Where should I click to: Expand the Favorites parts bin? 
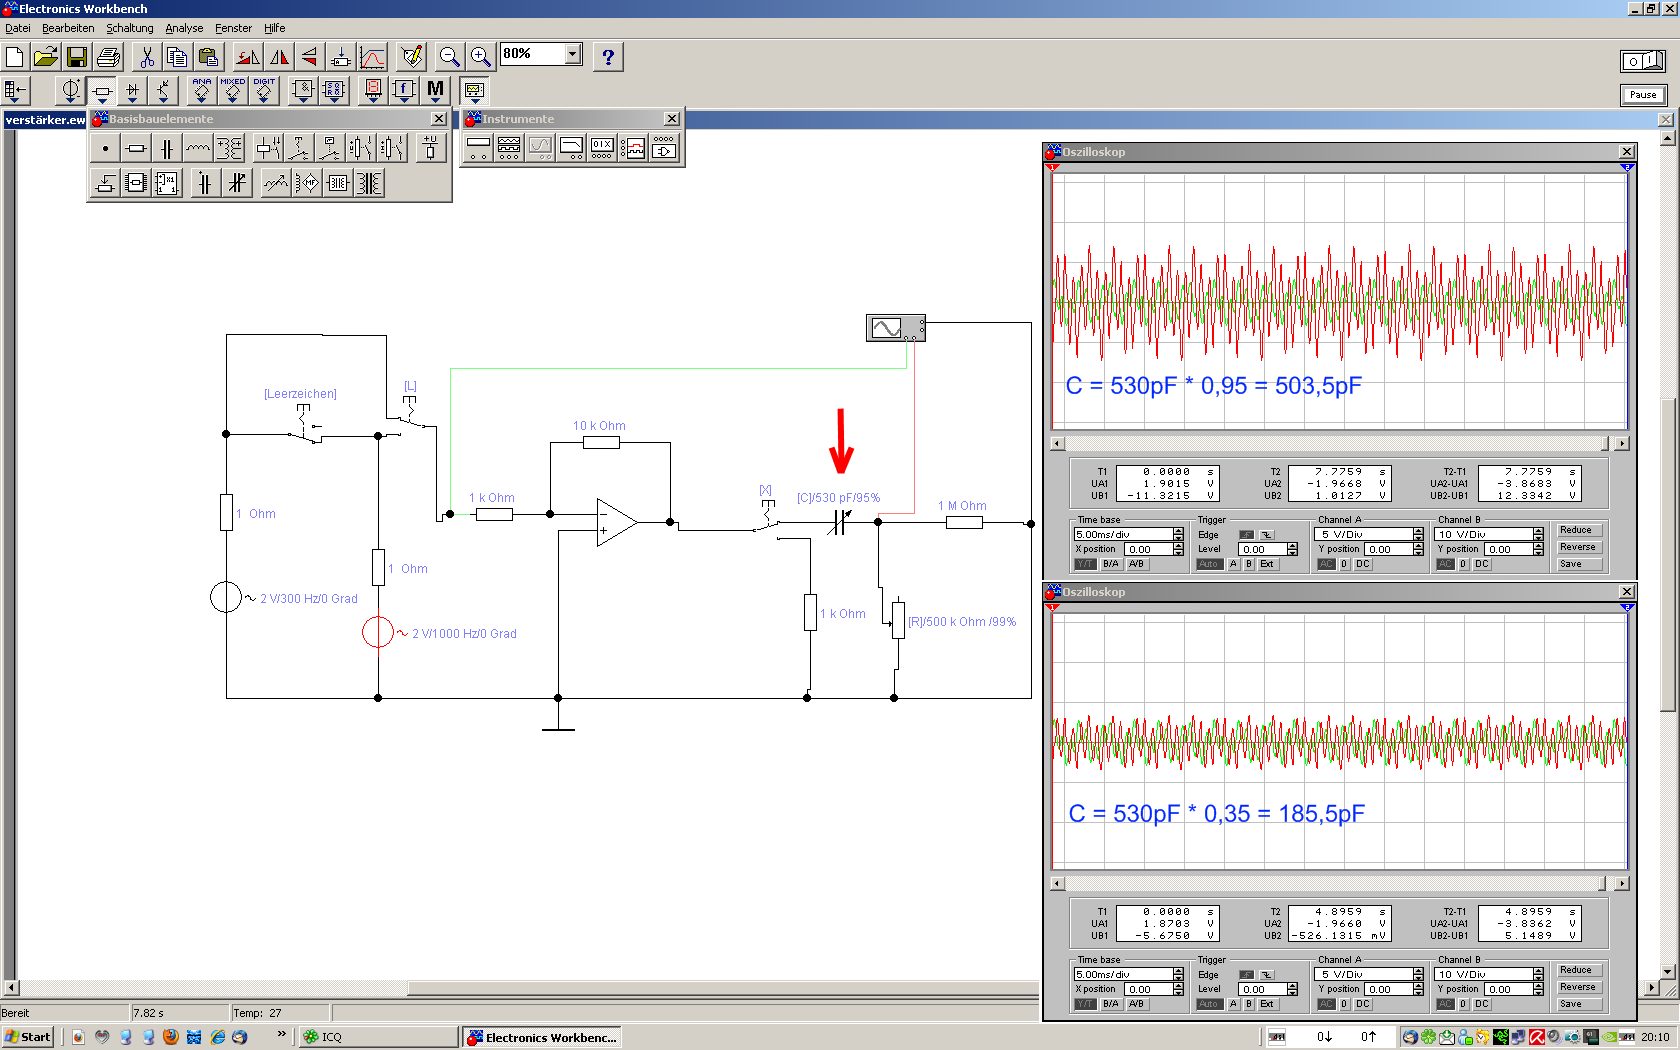(15, 91)
